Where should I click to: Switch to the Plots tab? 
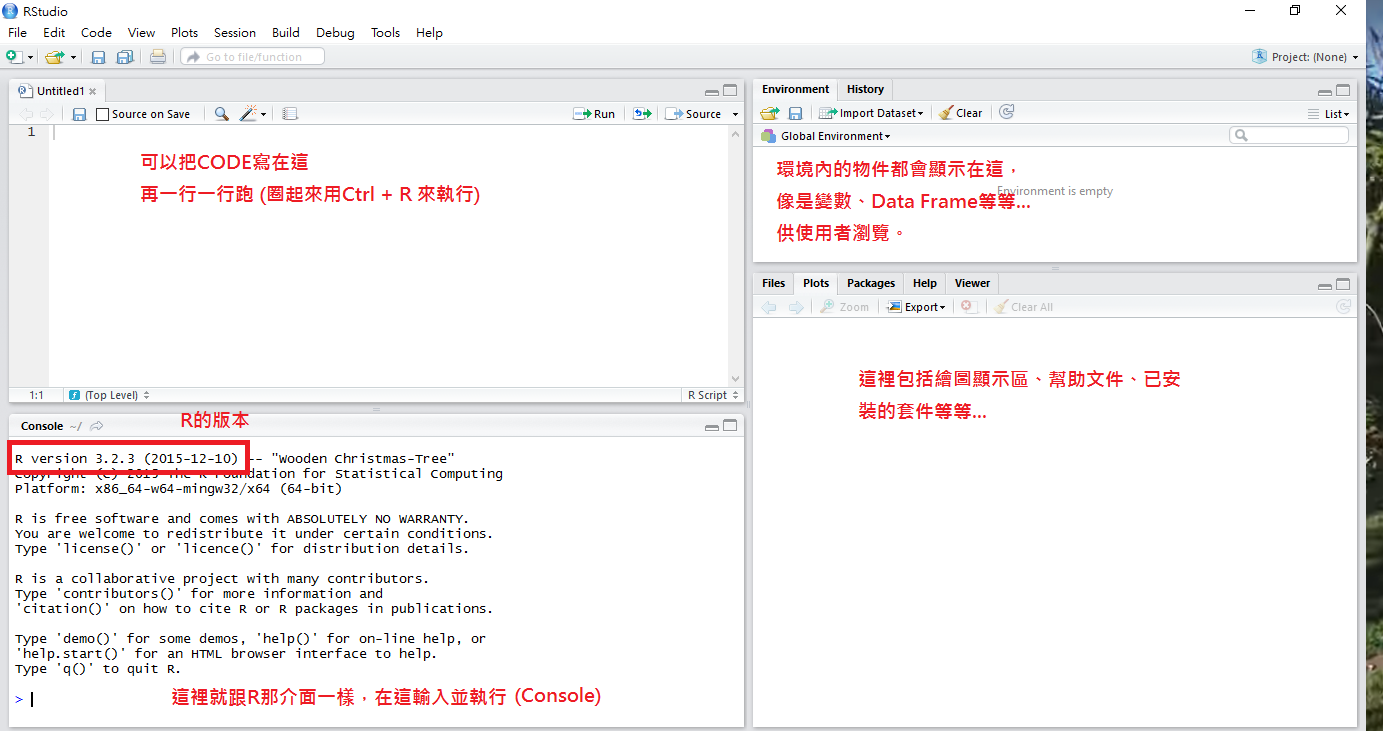click(816, 283)
